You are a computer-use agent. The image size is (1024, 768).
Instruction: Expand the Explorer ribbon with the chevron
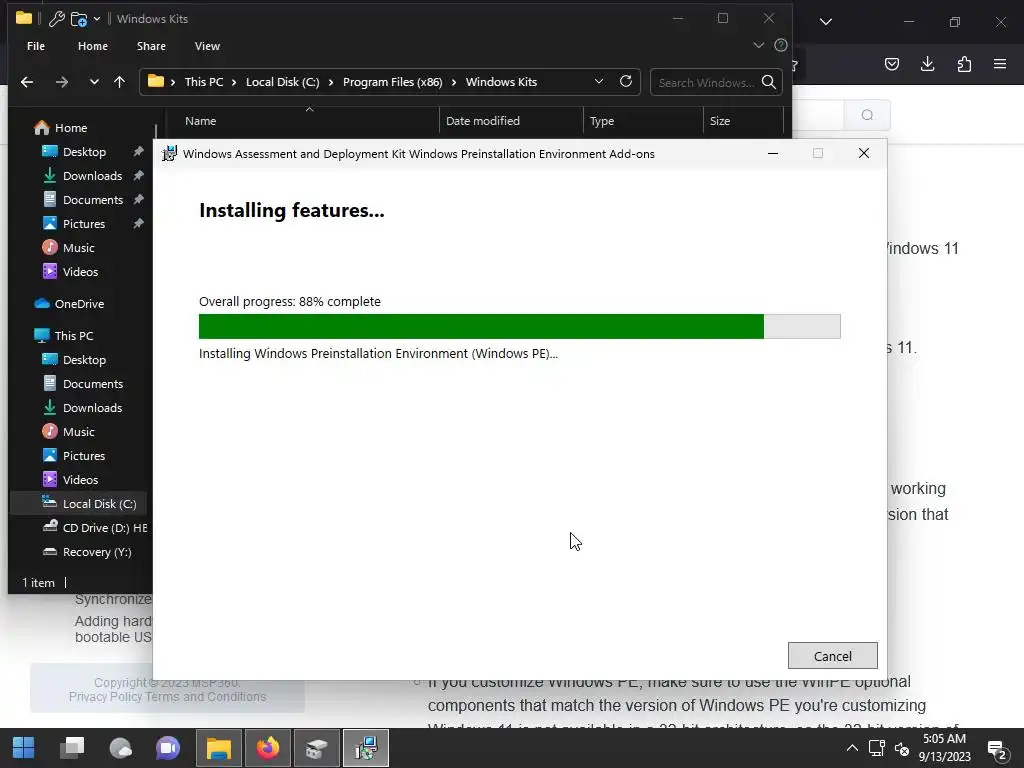[758, 46]
